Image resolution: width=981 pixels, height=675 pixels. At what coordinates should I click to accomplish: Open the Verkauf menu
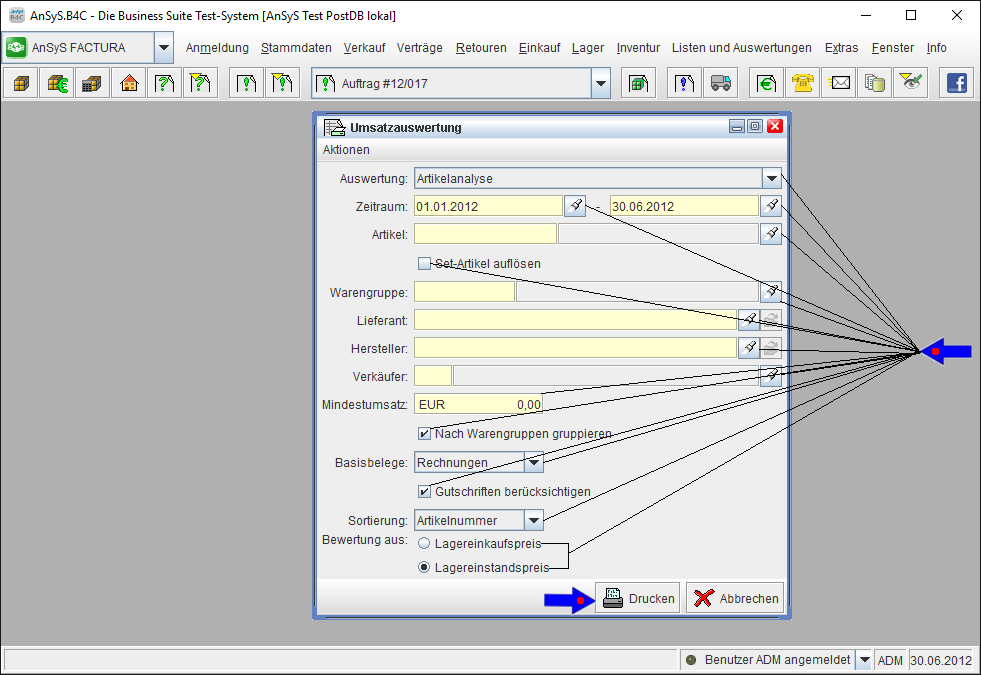[x=365, y=48]
